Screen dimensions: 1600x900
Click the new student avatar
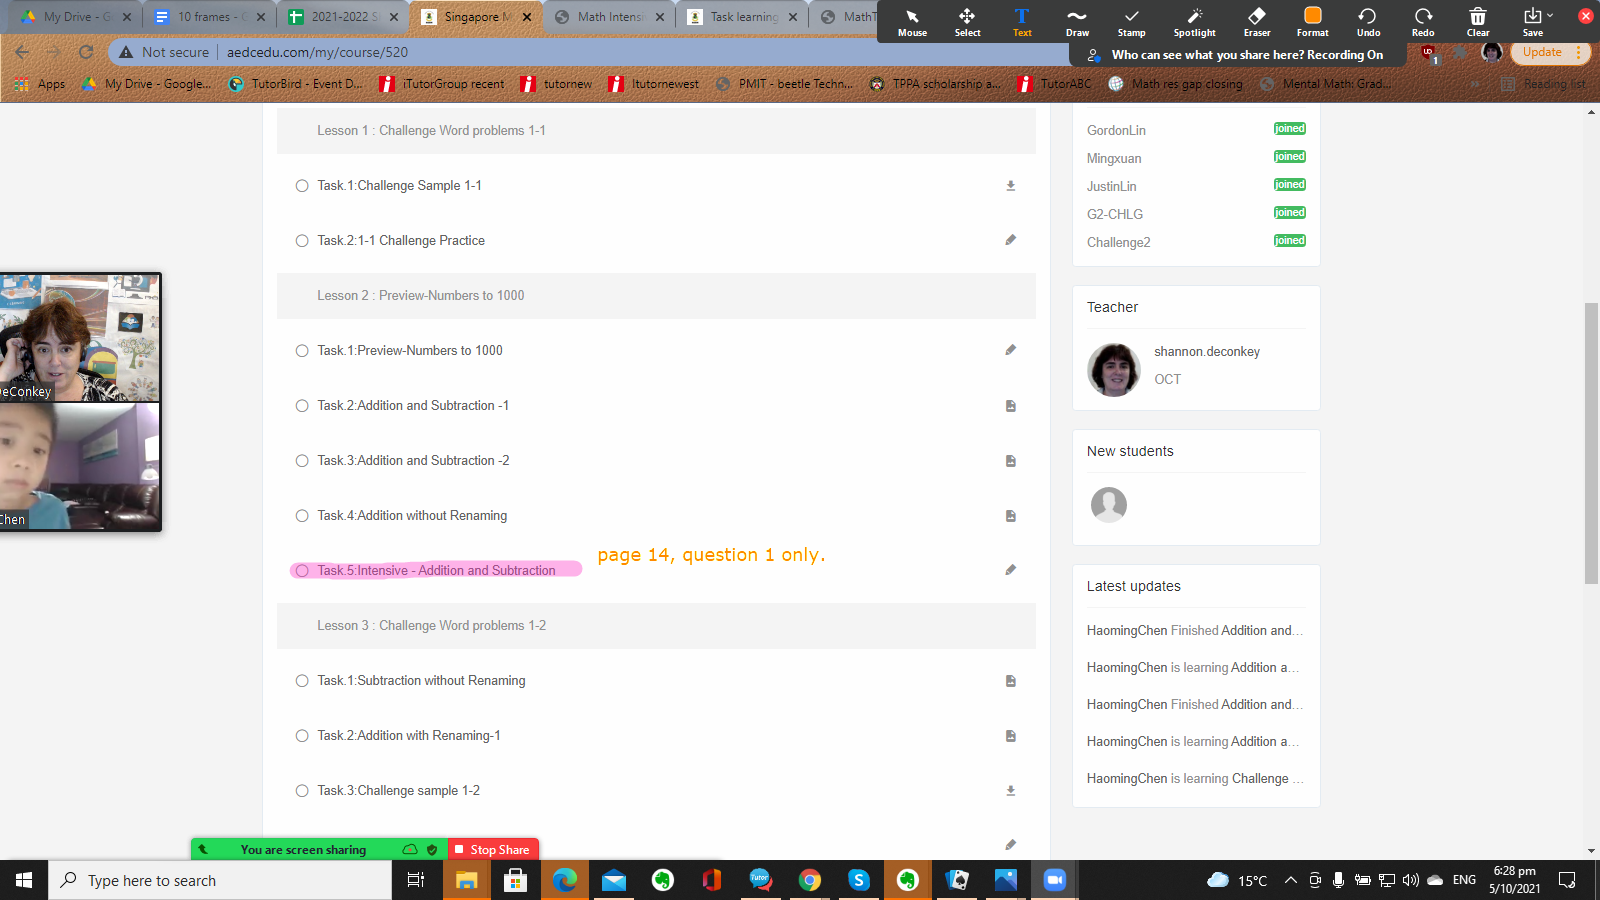click(x=1109, y=505)
